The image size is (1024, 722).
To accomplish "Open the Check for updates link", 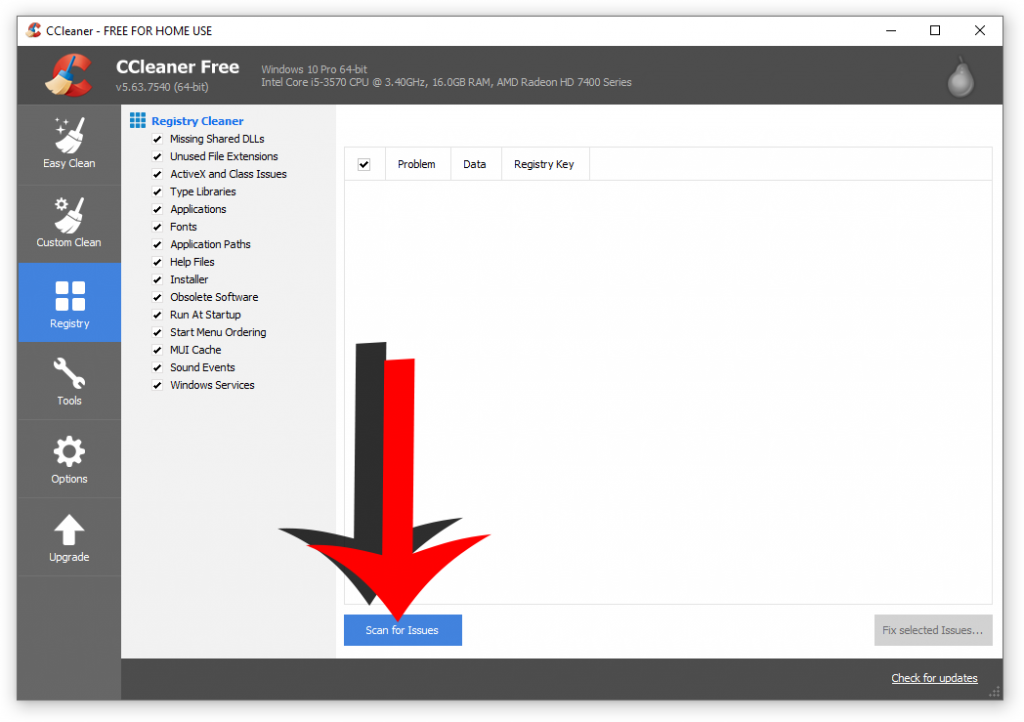I will click(x=934, y=678).
